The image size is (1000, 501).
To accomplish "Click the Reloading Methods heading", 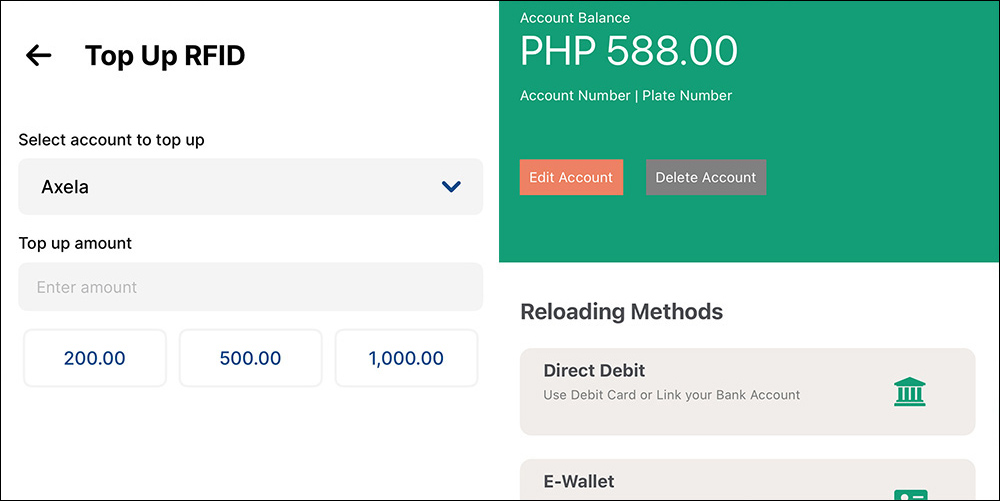I will (622, 312).
